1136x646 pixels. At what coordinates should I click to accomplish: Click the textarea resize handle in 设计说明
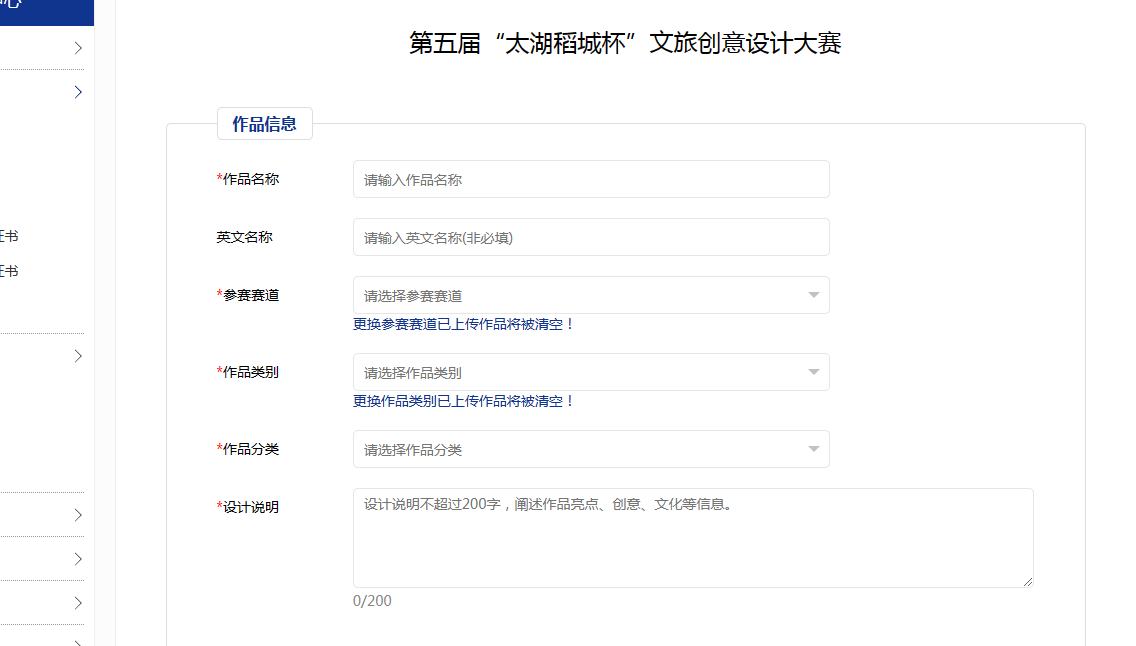(1027, 581)
